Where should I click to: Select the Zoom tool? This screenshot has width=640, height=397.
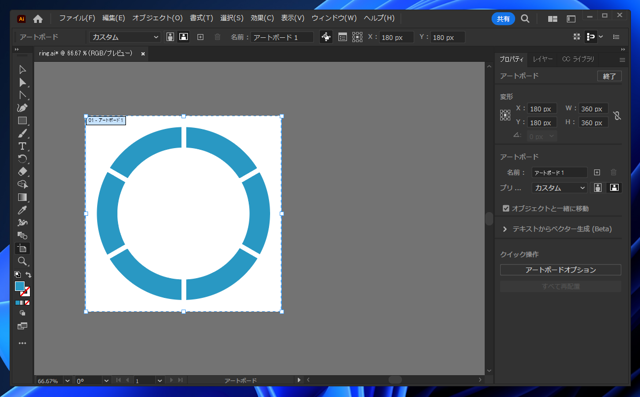point(22,261)
